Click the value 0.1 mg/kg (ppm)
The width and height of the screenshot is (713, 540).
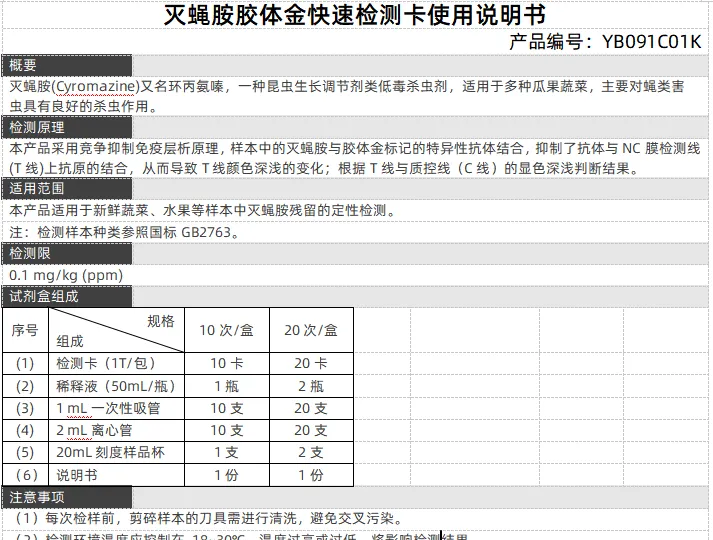[66, 275]
